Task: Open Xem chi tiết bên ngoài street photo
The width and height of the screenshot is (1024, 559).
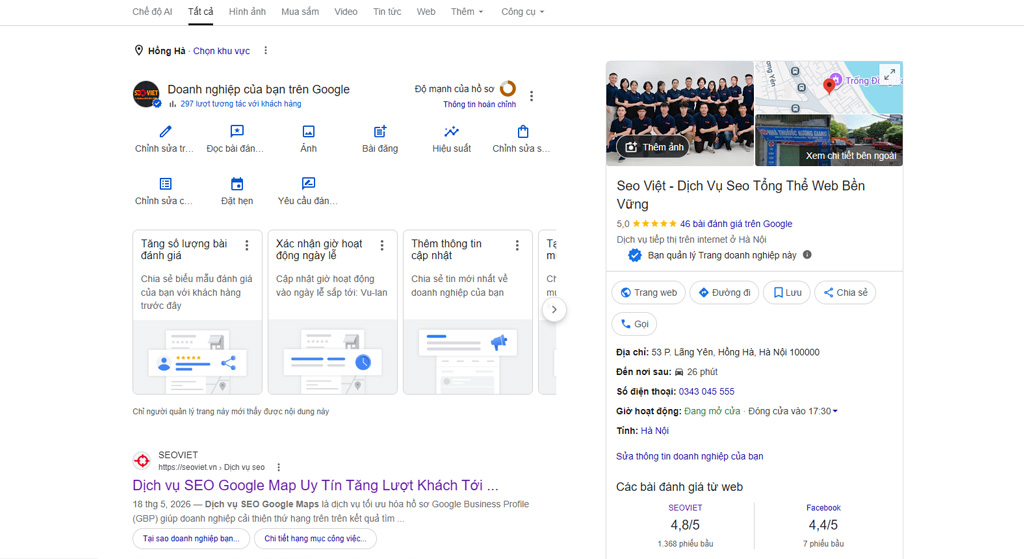Action: [829, 140]
